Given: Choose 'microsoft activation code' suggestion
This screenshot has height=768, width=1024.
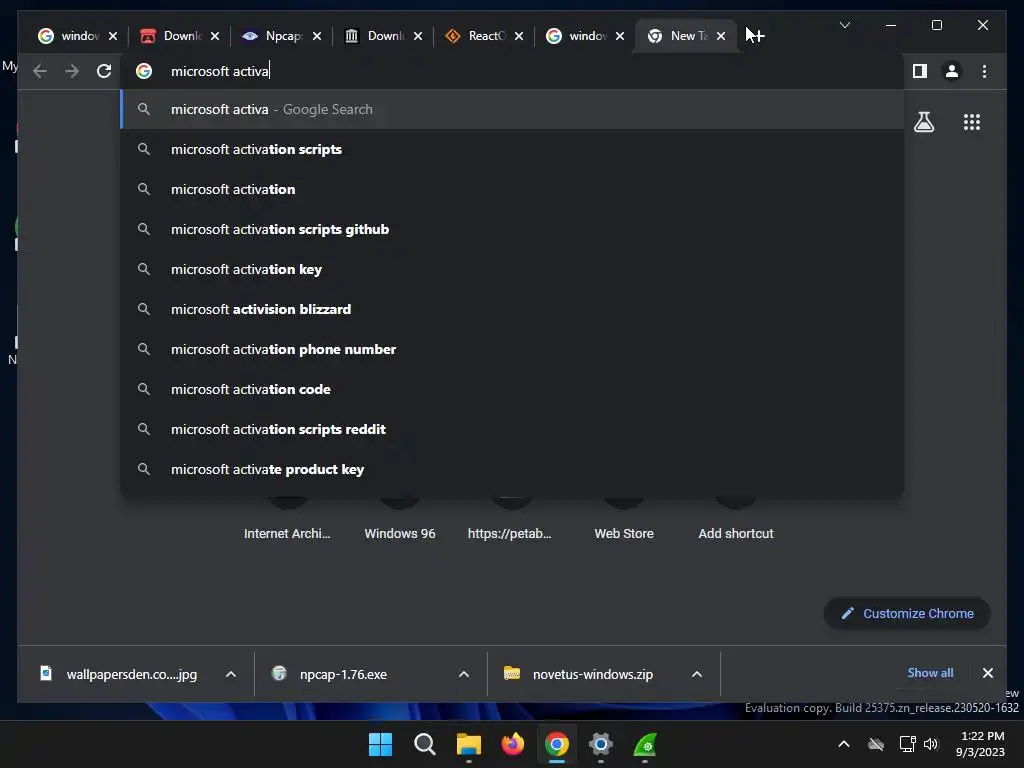Looking at the screenshot, I should tap(513, 389).
